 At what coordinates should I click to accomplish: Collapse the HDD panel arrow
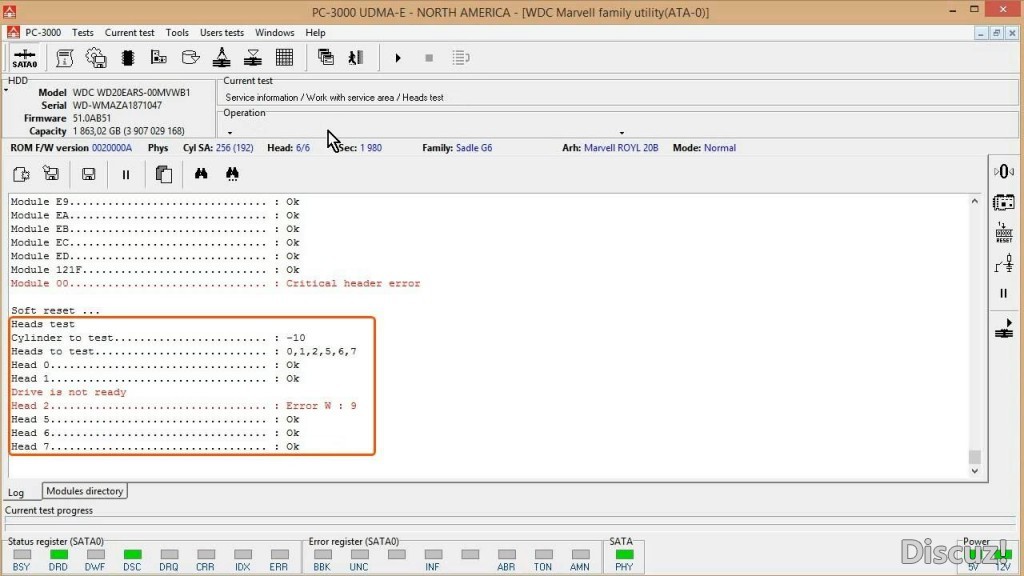[x=6, y=90]
